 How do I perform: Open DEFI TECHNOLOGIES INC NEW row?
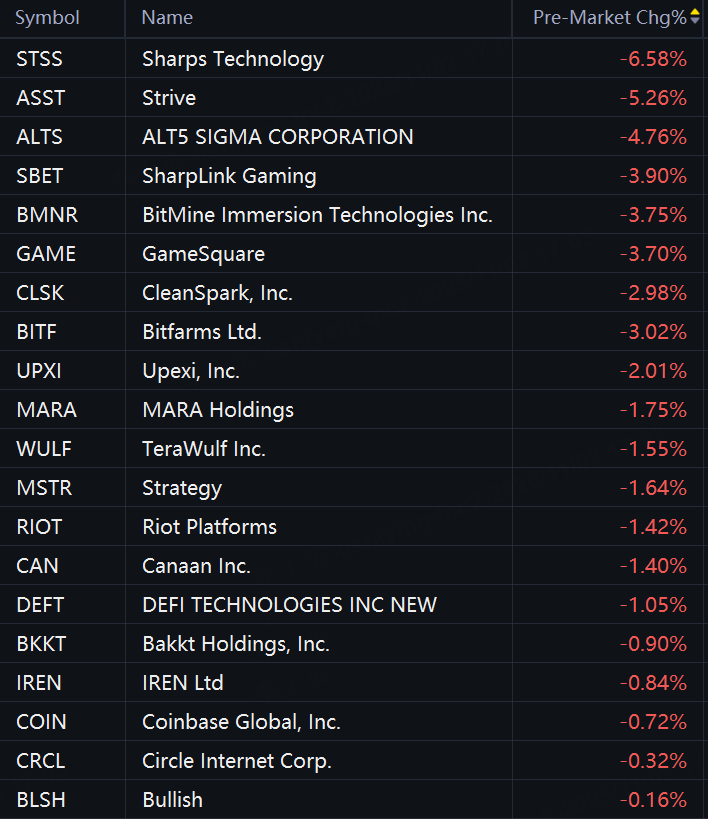[289, 605]
